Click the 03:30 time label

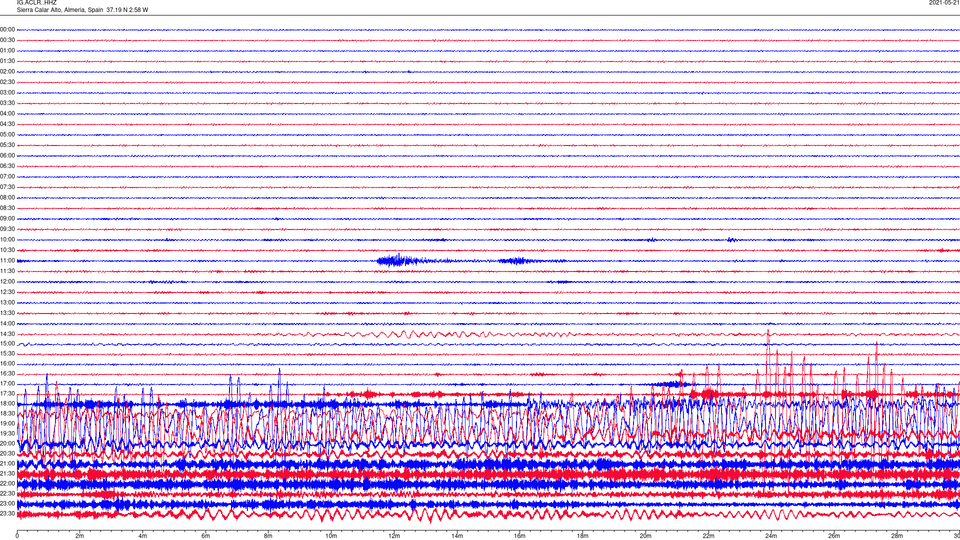7,103
